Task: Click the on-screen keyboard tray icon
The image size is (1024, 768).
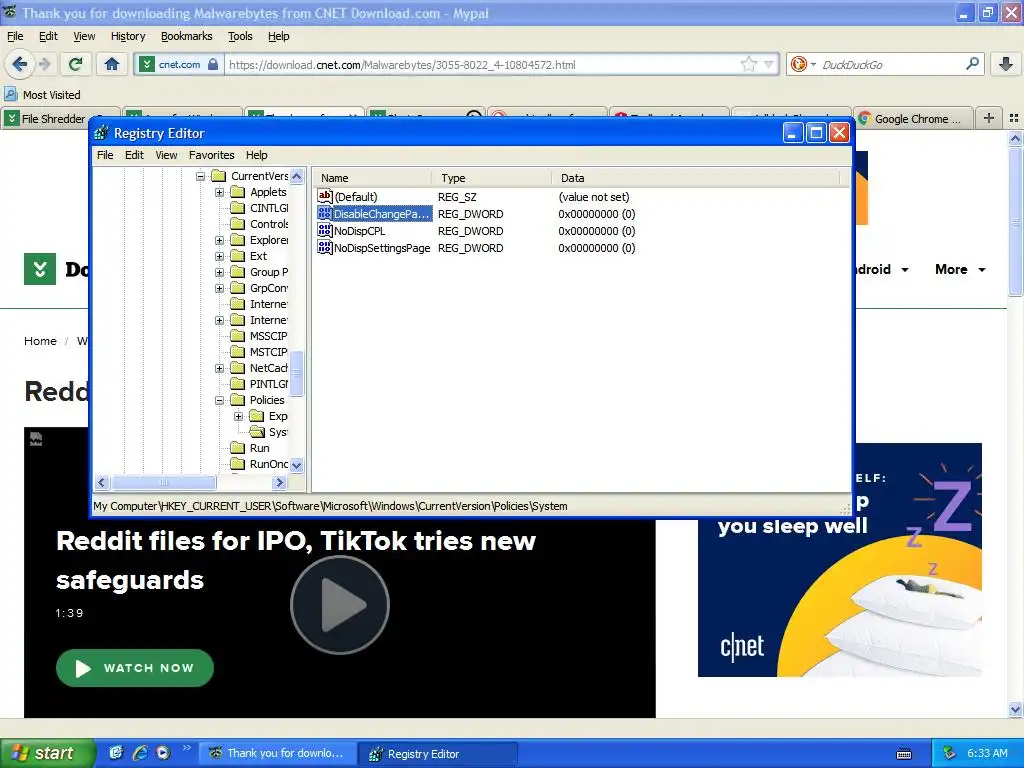Action: (904, 754)
